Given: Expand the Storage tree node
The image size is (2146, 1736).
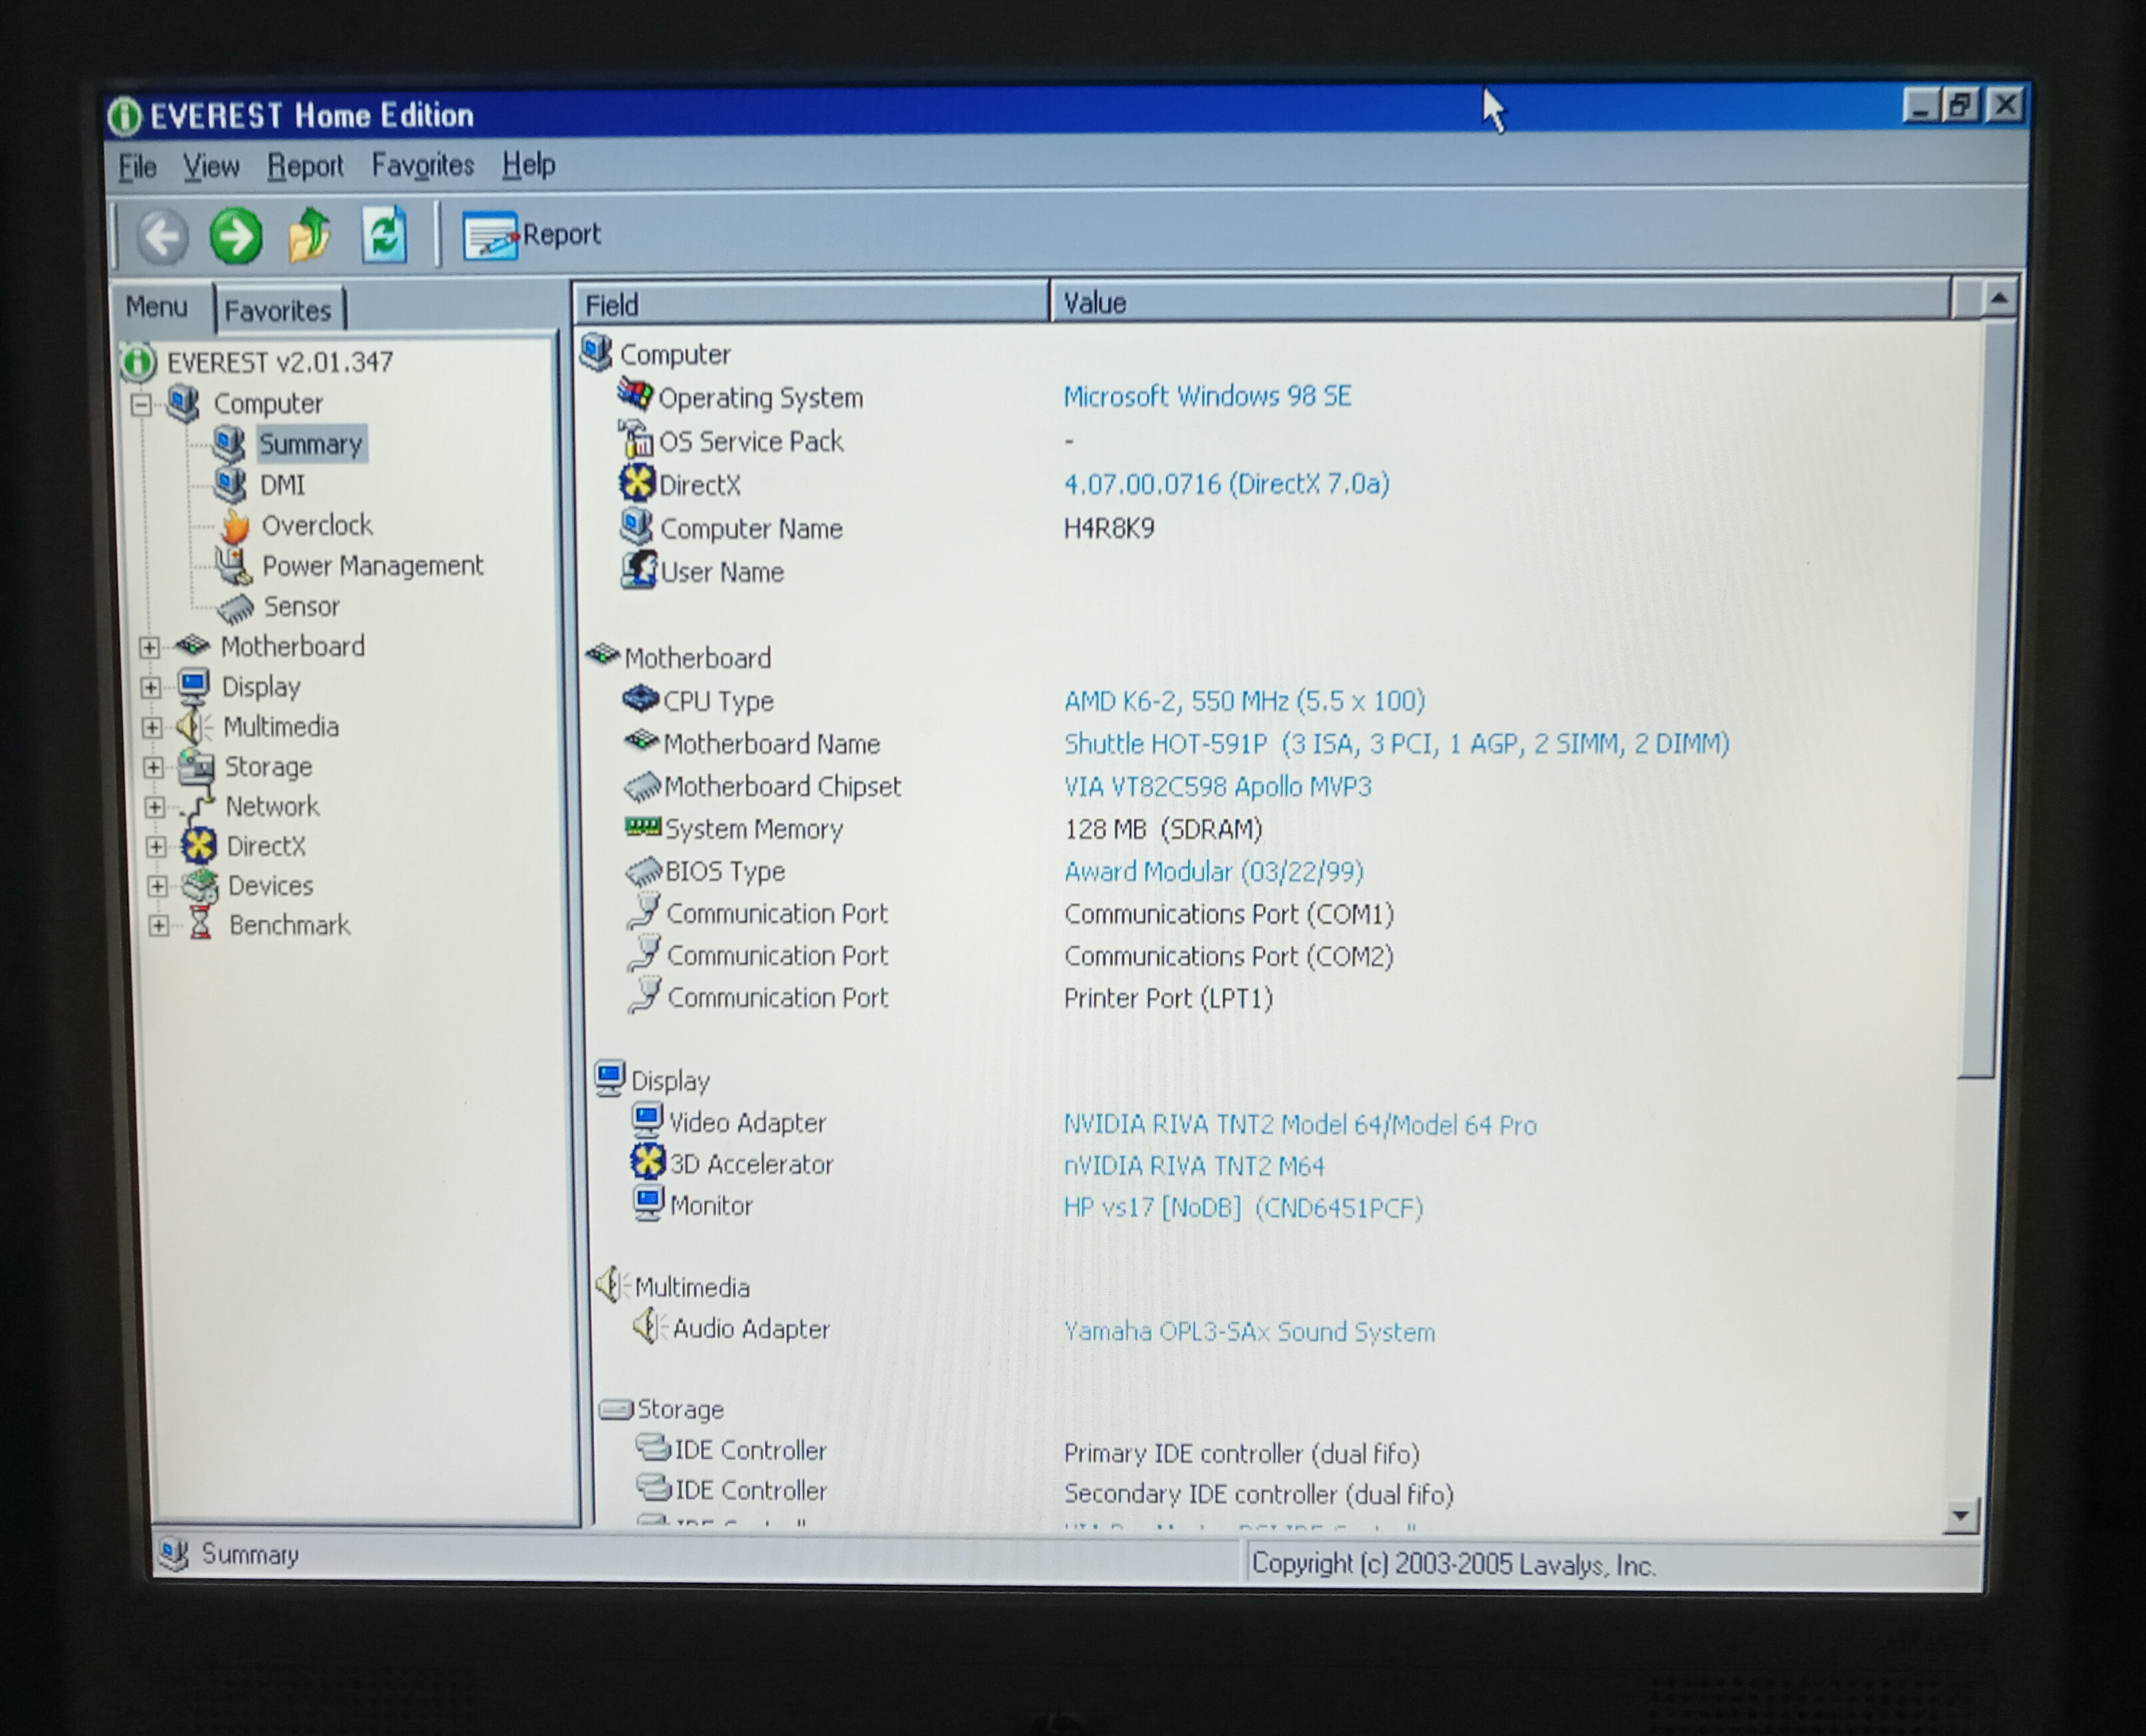Looking at the screenshot, I should (153, 767).
